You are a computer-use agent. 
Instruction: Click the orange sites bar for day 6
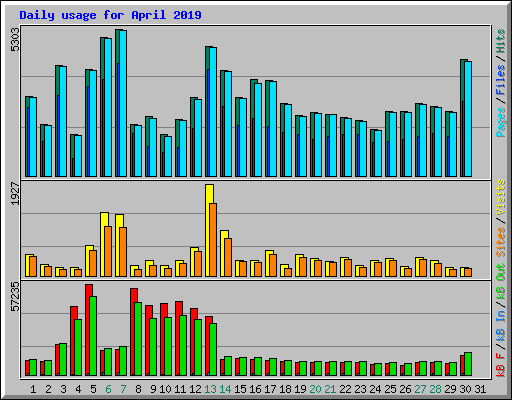point(108,251)
